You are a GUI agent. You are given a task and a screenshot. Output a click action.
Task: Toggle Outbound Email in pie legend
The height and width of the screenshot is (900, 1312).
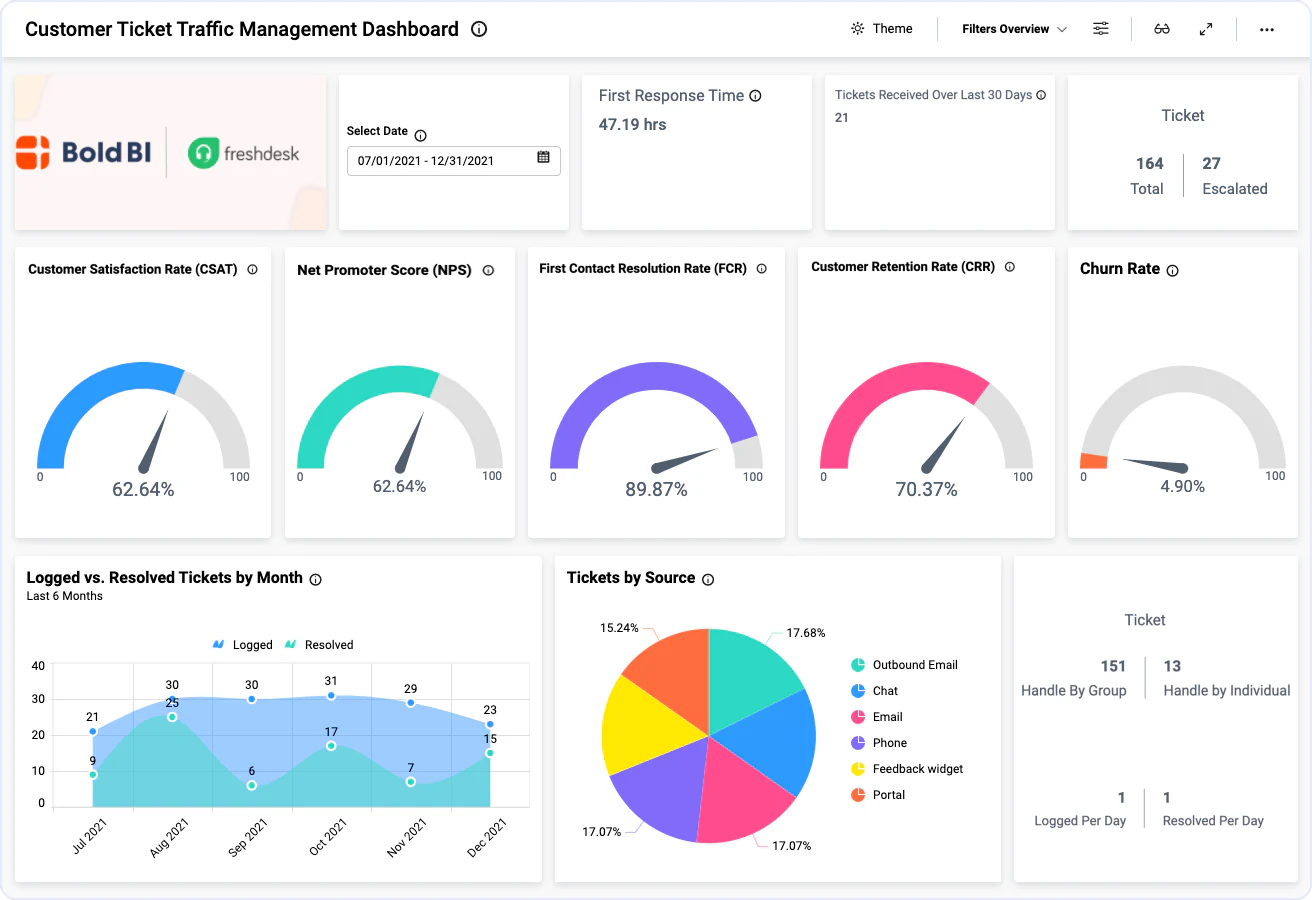[904, 665]
